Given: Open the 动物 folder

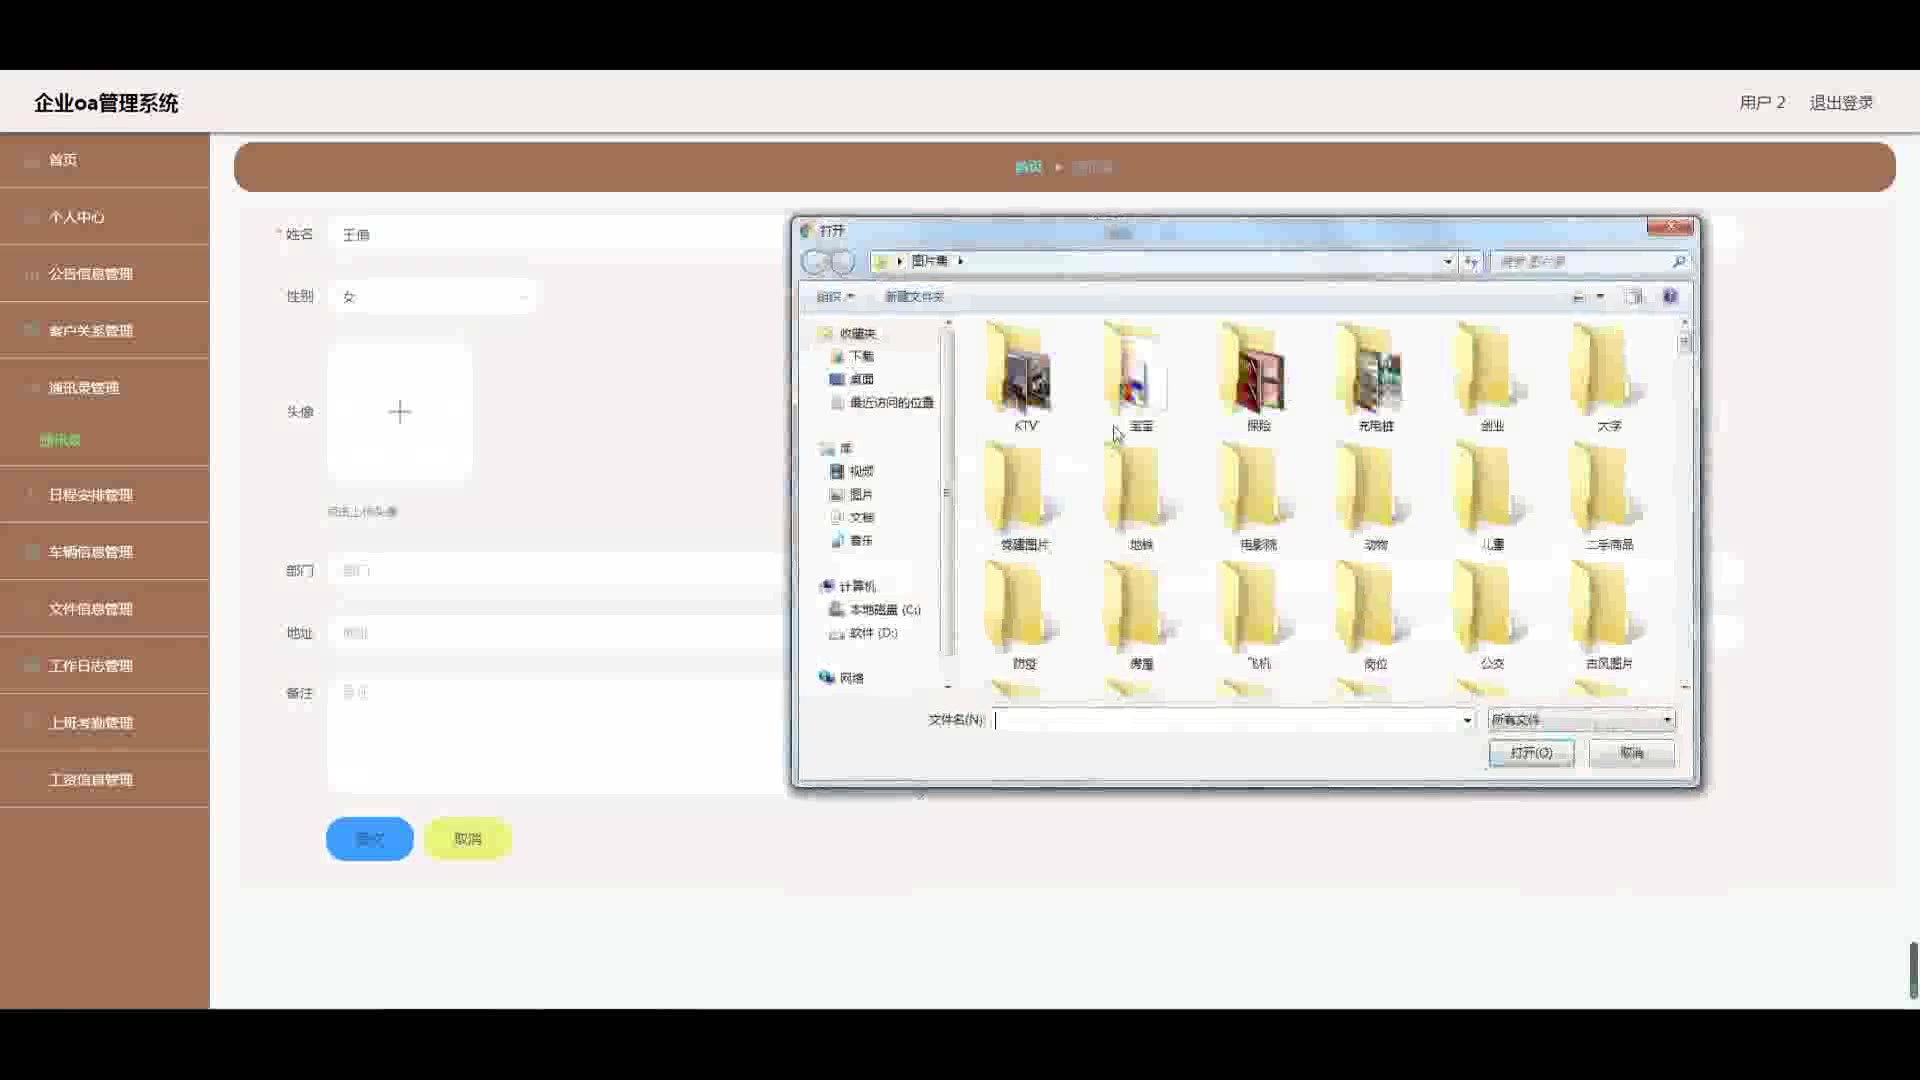Looking at the screenshot, I should click(x=1375, y=497).
